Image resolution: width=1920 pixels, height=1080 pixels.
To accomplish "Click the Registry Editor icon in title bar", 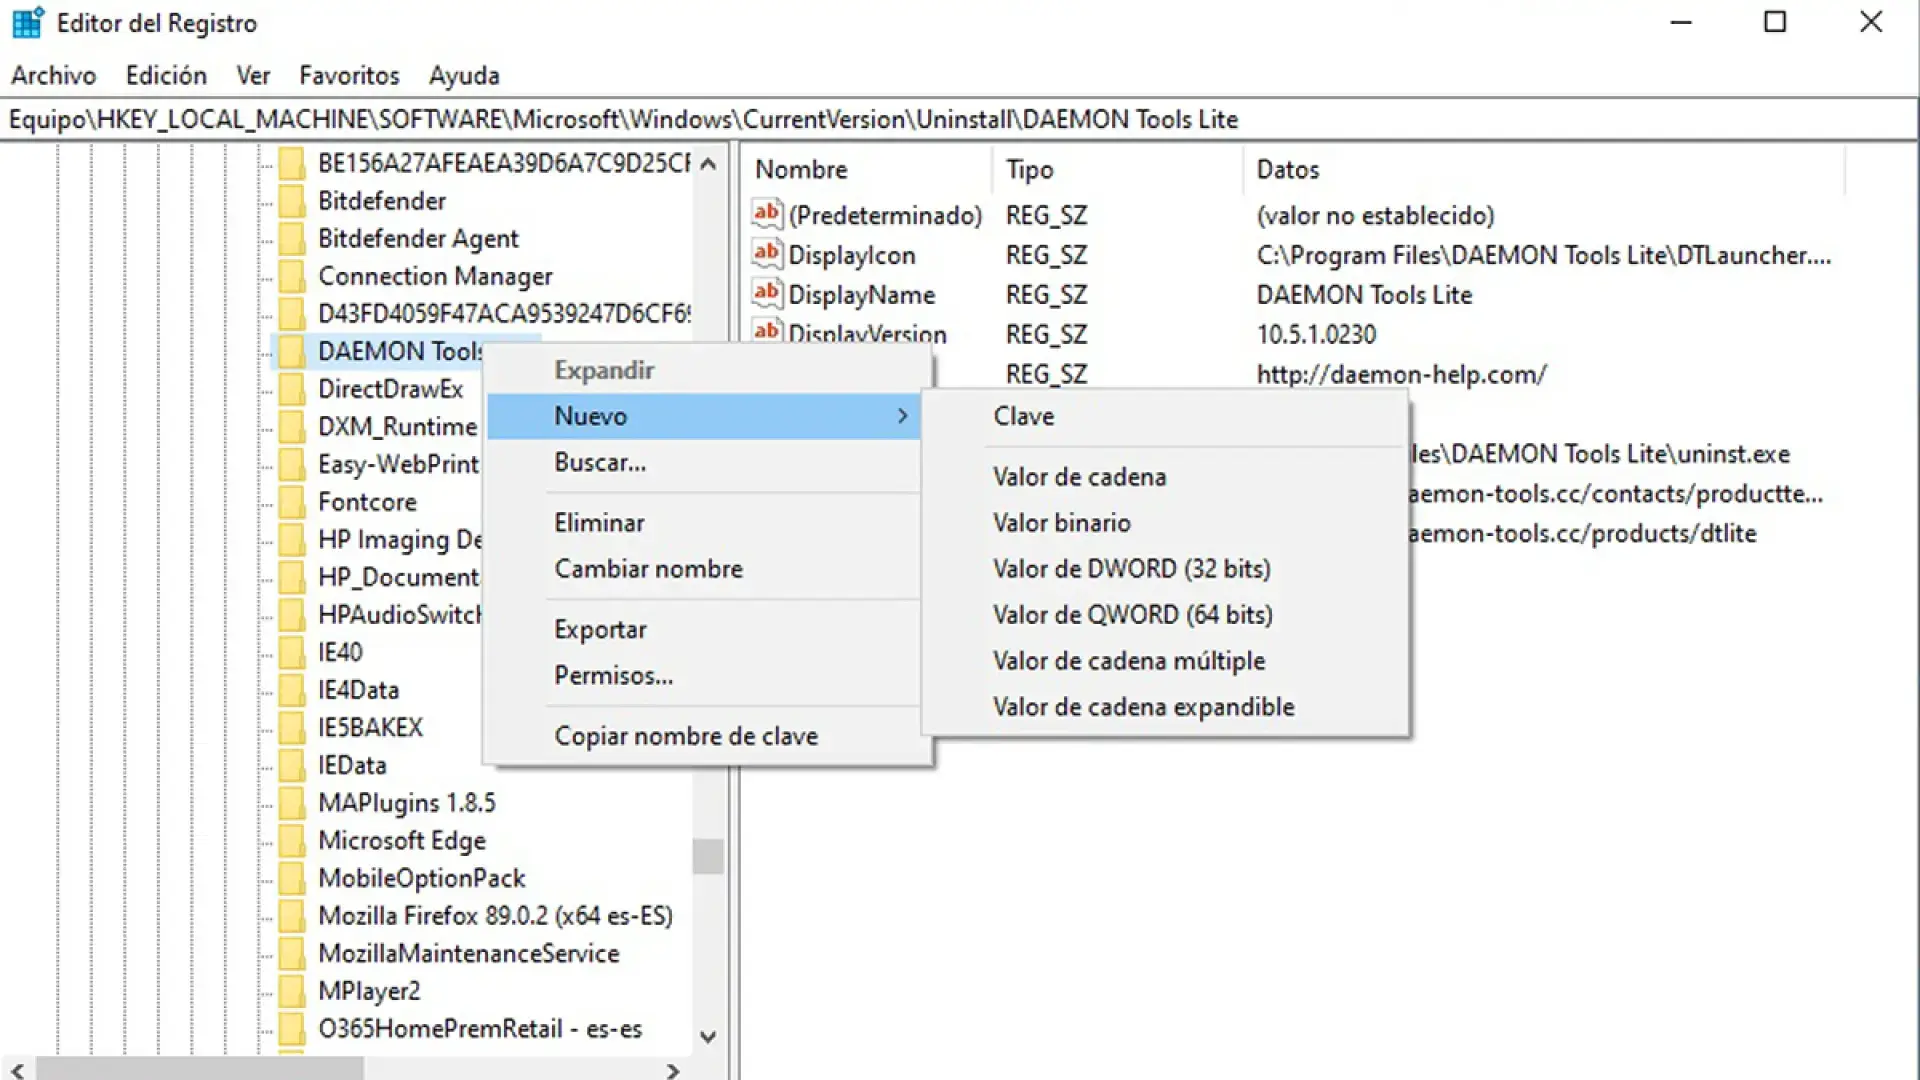I will (26, 22).
